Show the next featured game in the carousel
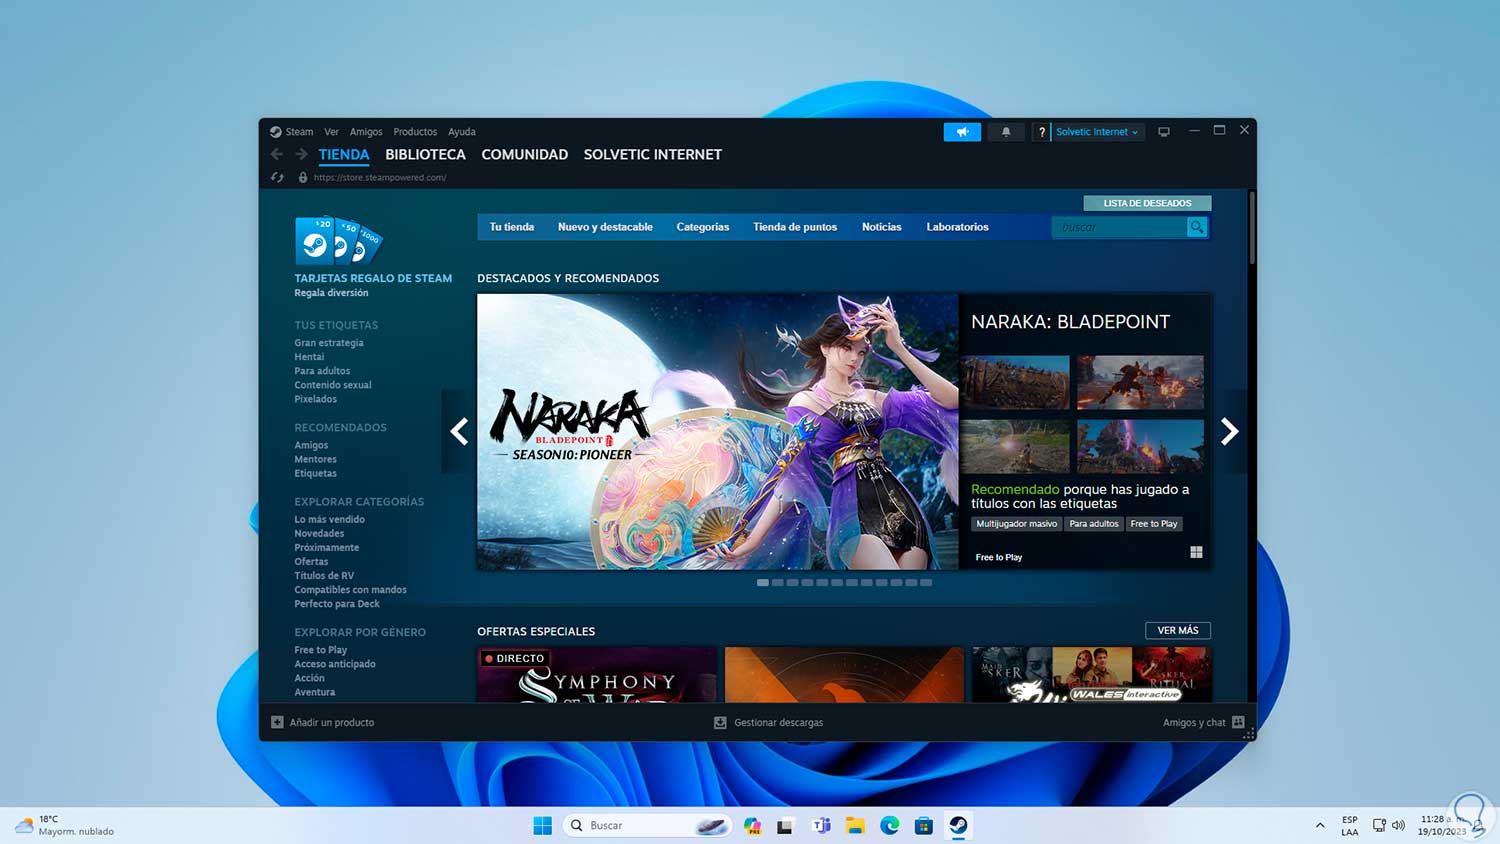1500x844 pixels. (1229, 431)
